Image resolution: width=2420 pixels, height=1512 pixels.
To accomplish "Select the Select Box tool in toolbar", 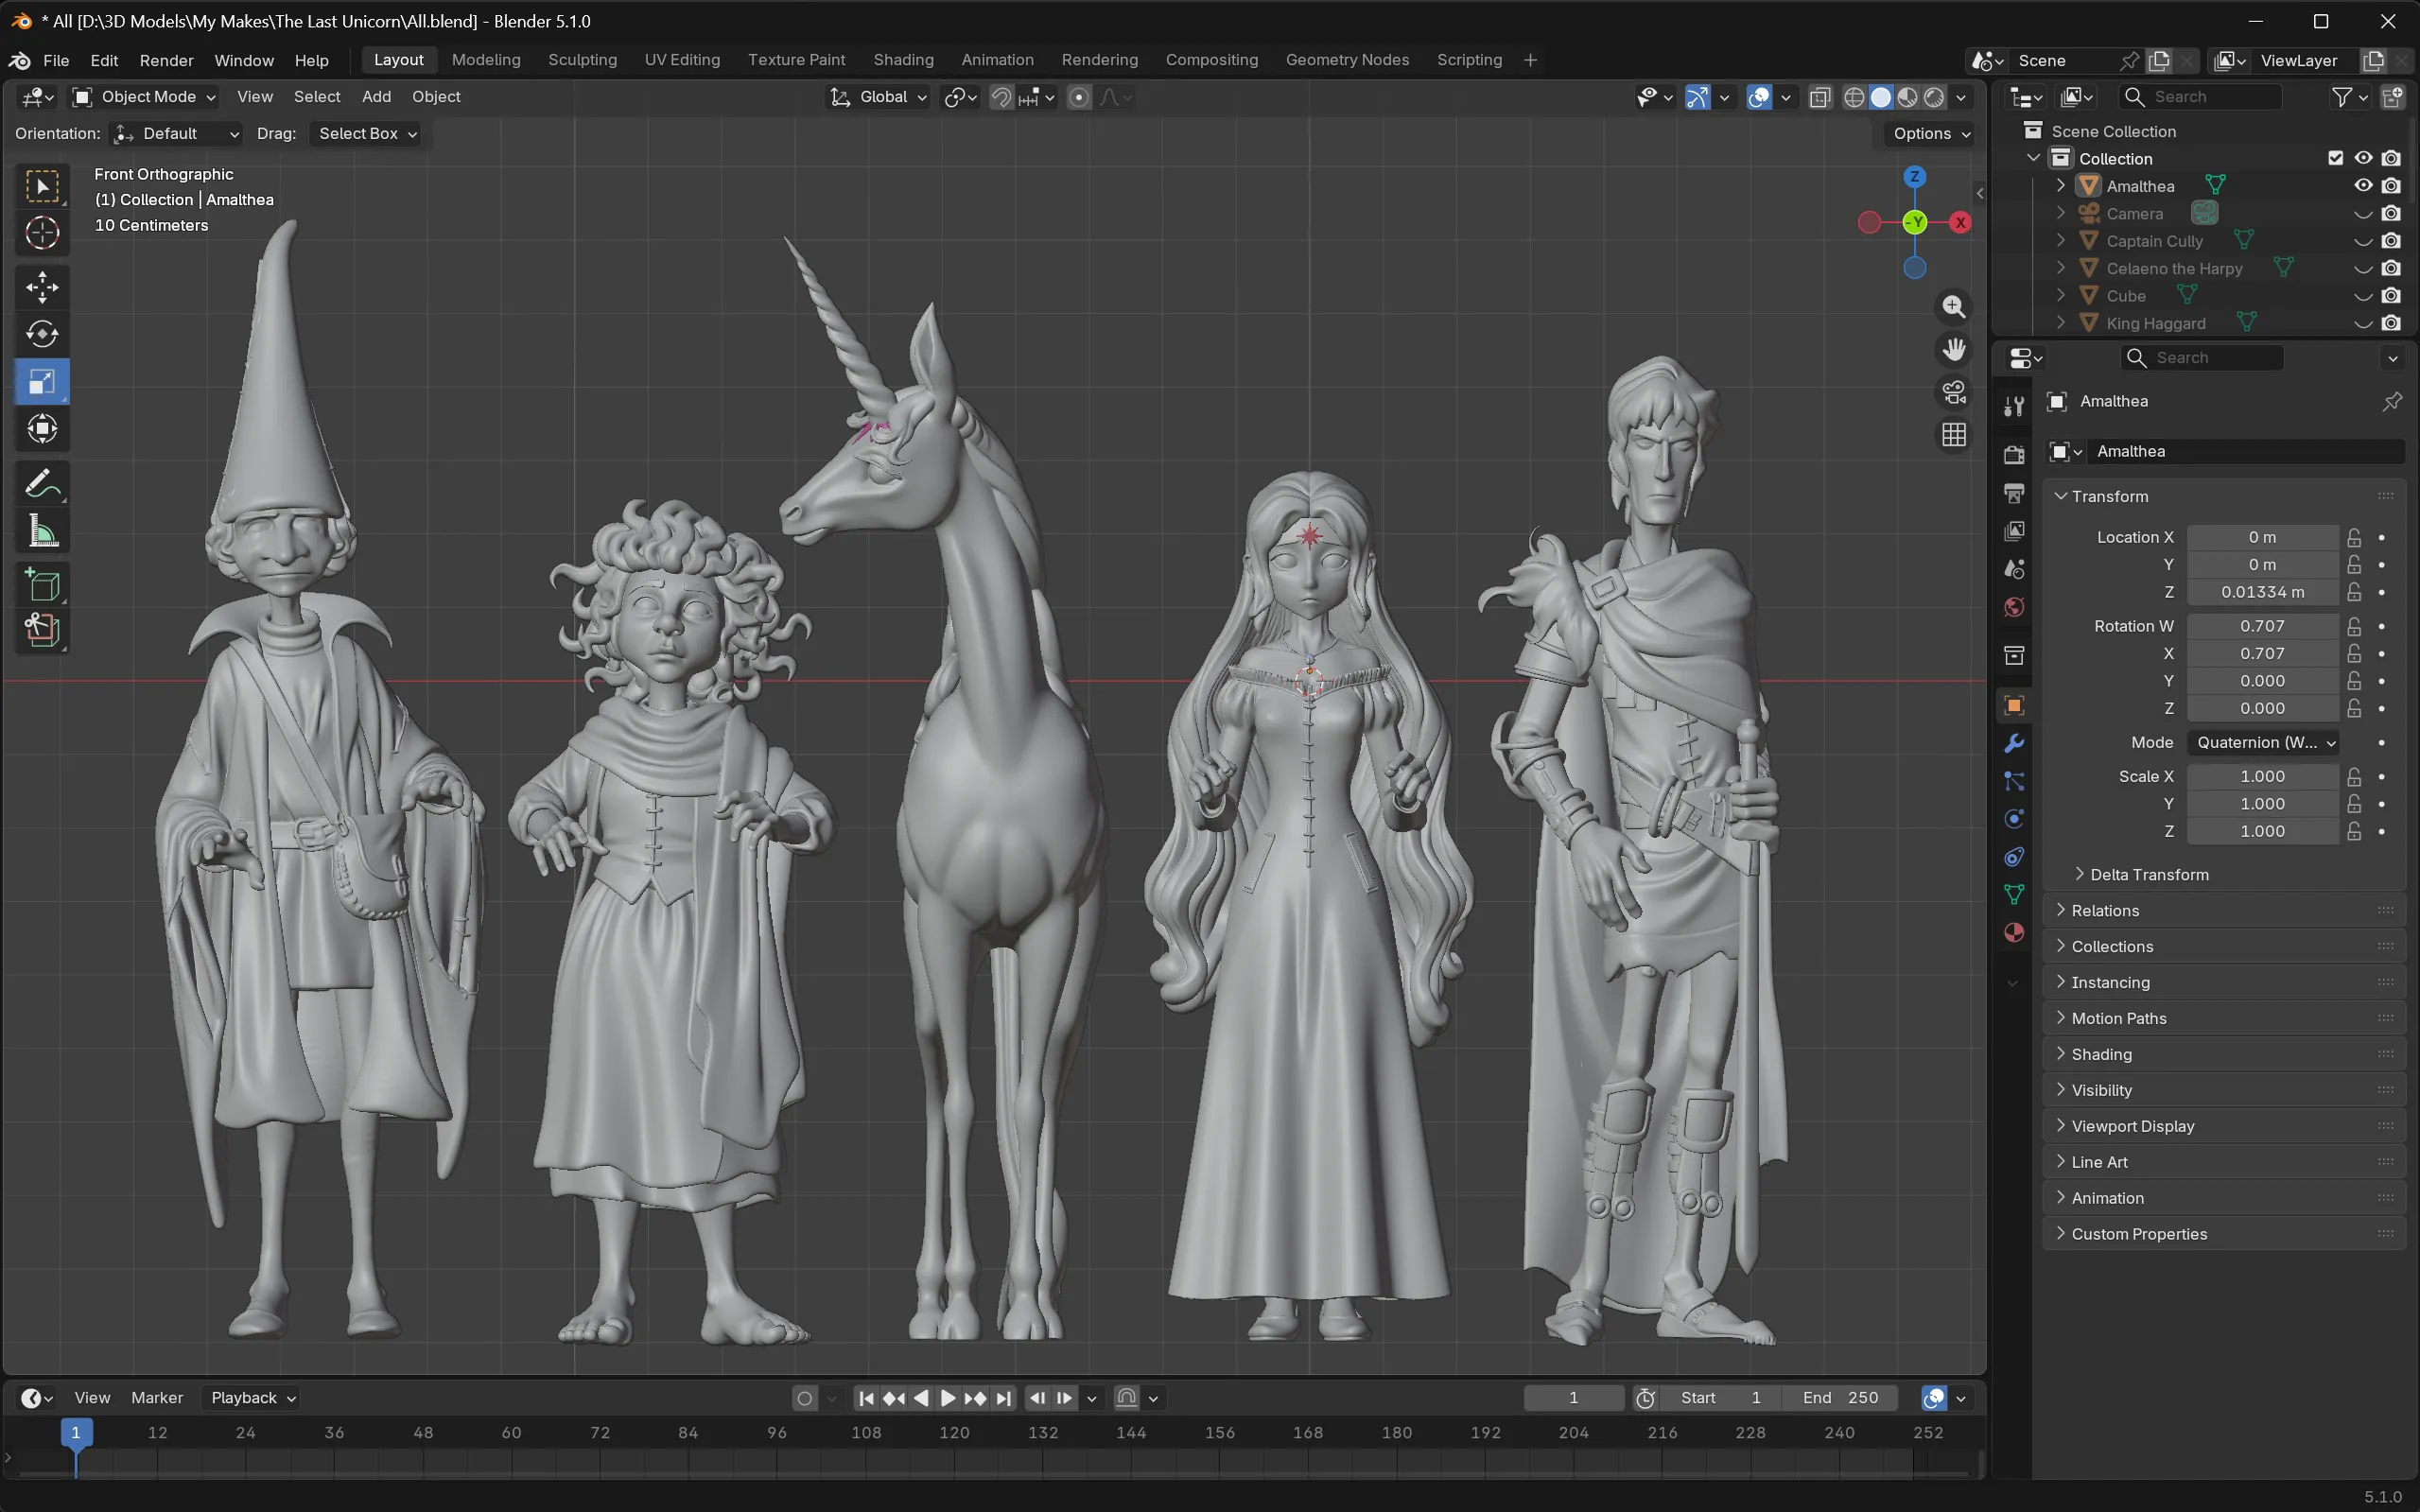I will 42,186.
